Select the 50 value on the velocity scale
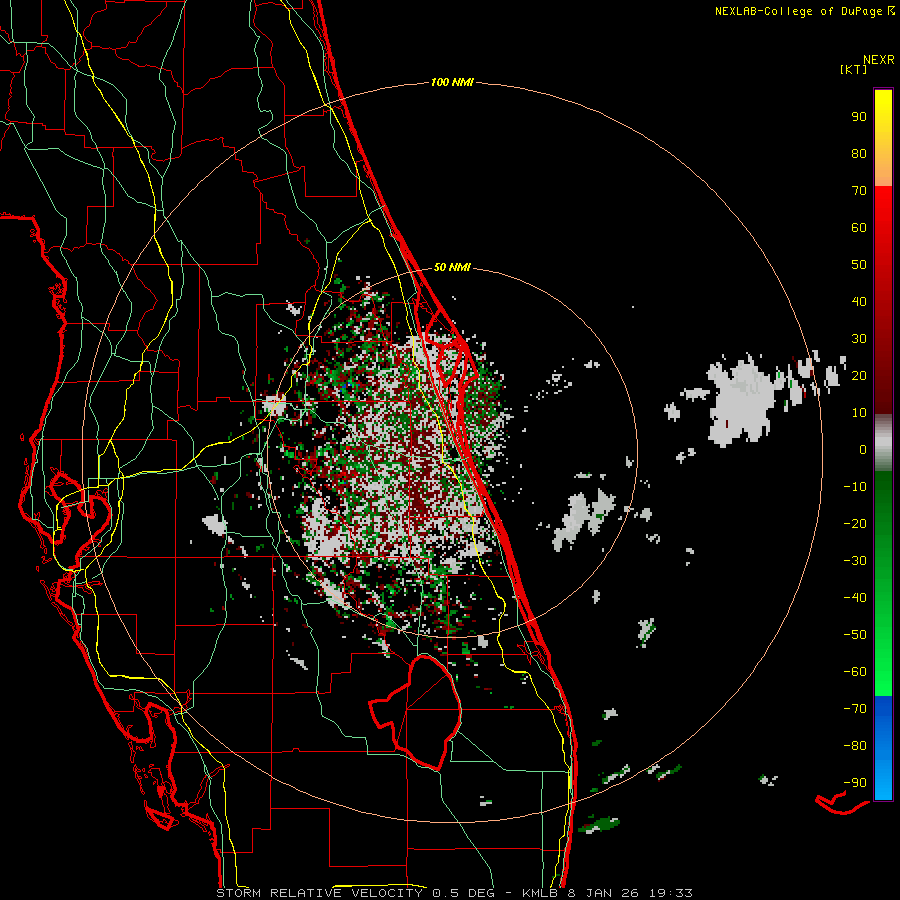Viewport: 900px width, 900px height. tap(859, 265)
